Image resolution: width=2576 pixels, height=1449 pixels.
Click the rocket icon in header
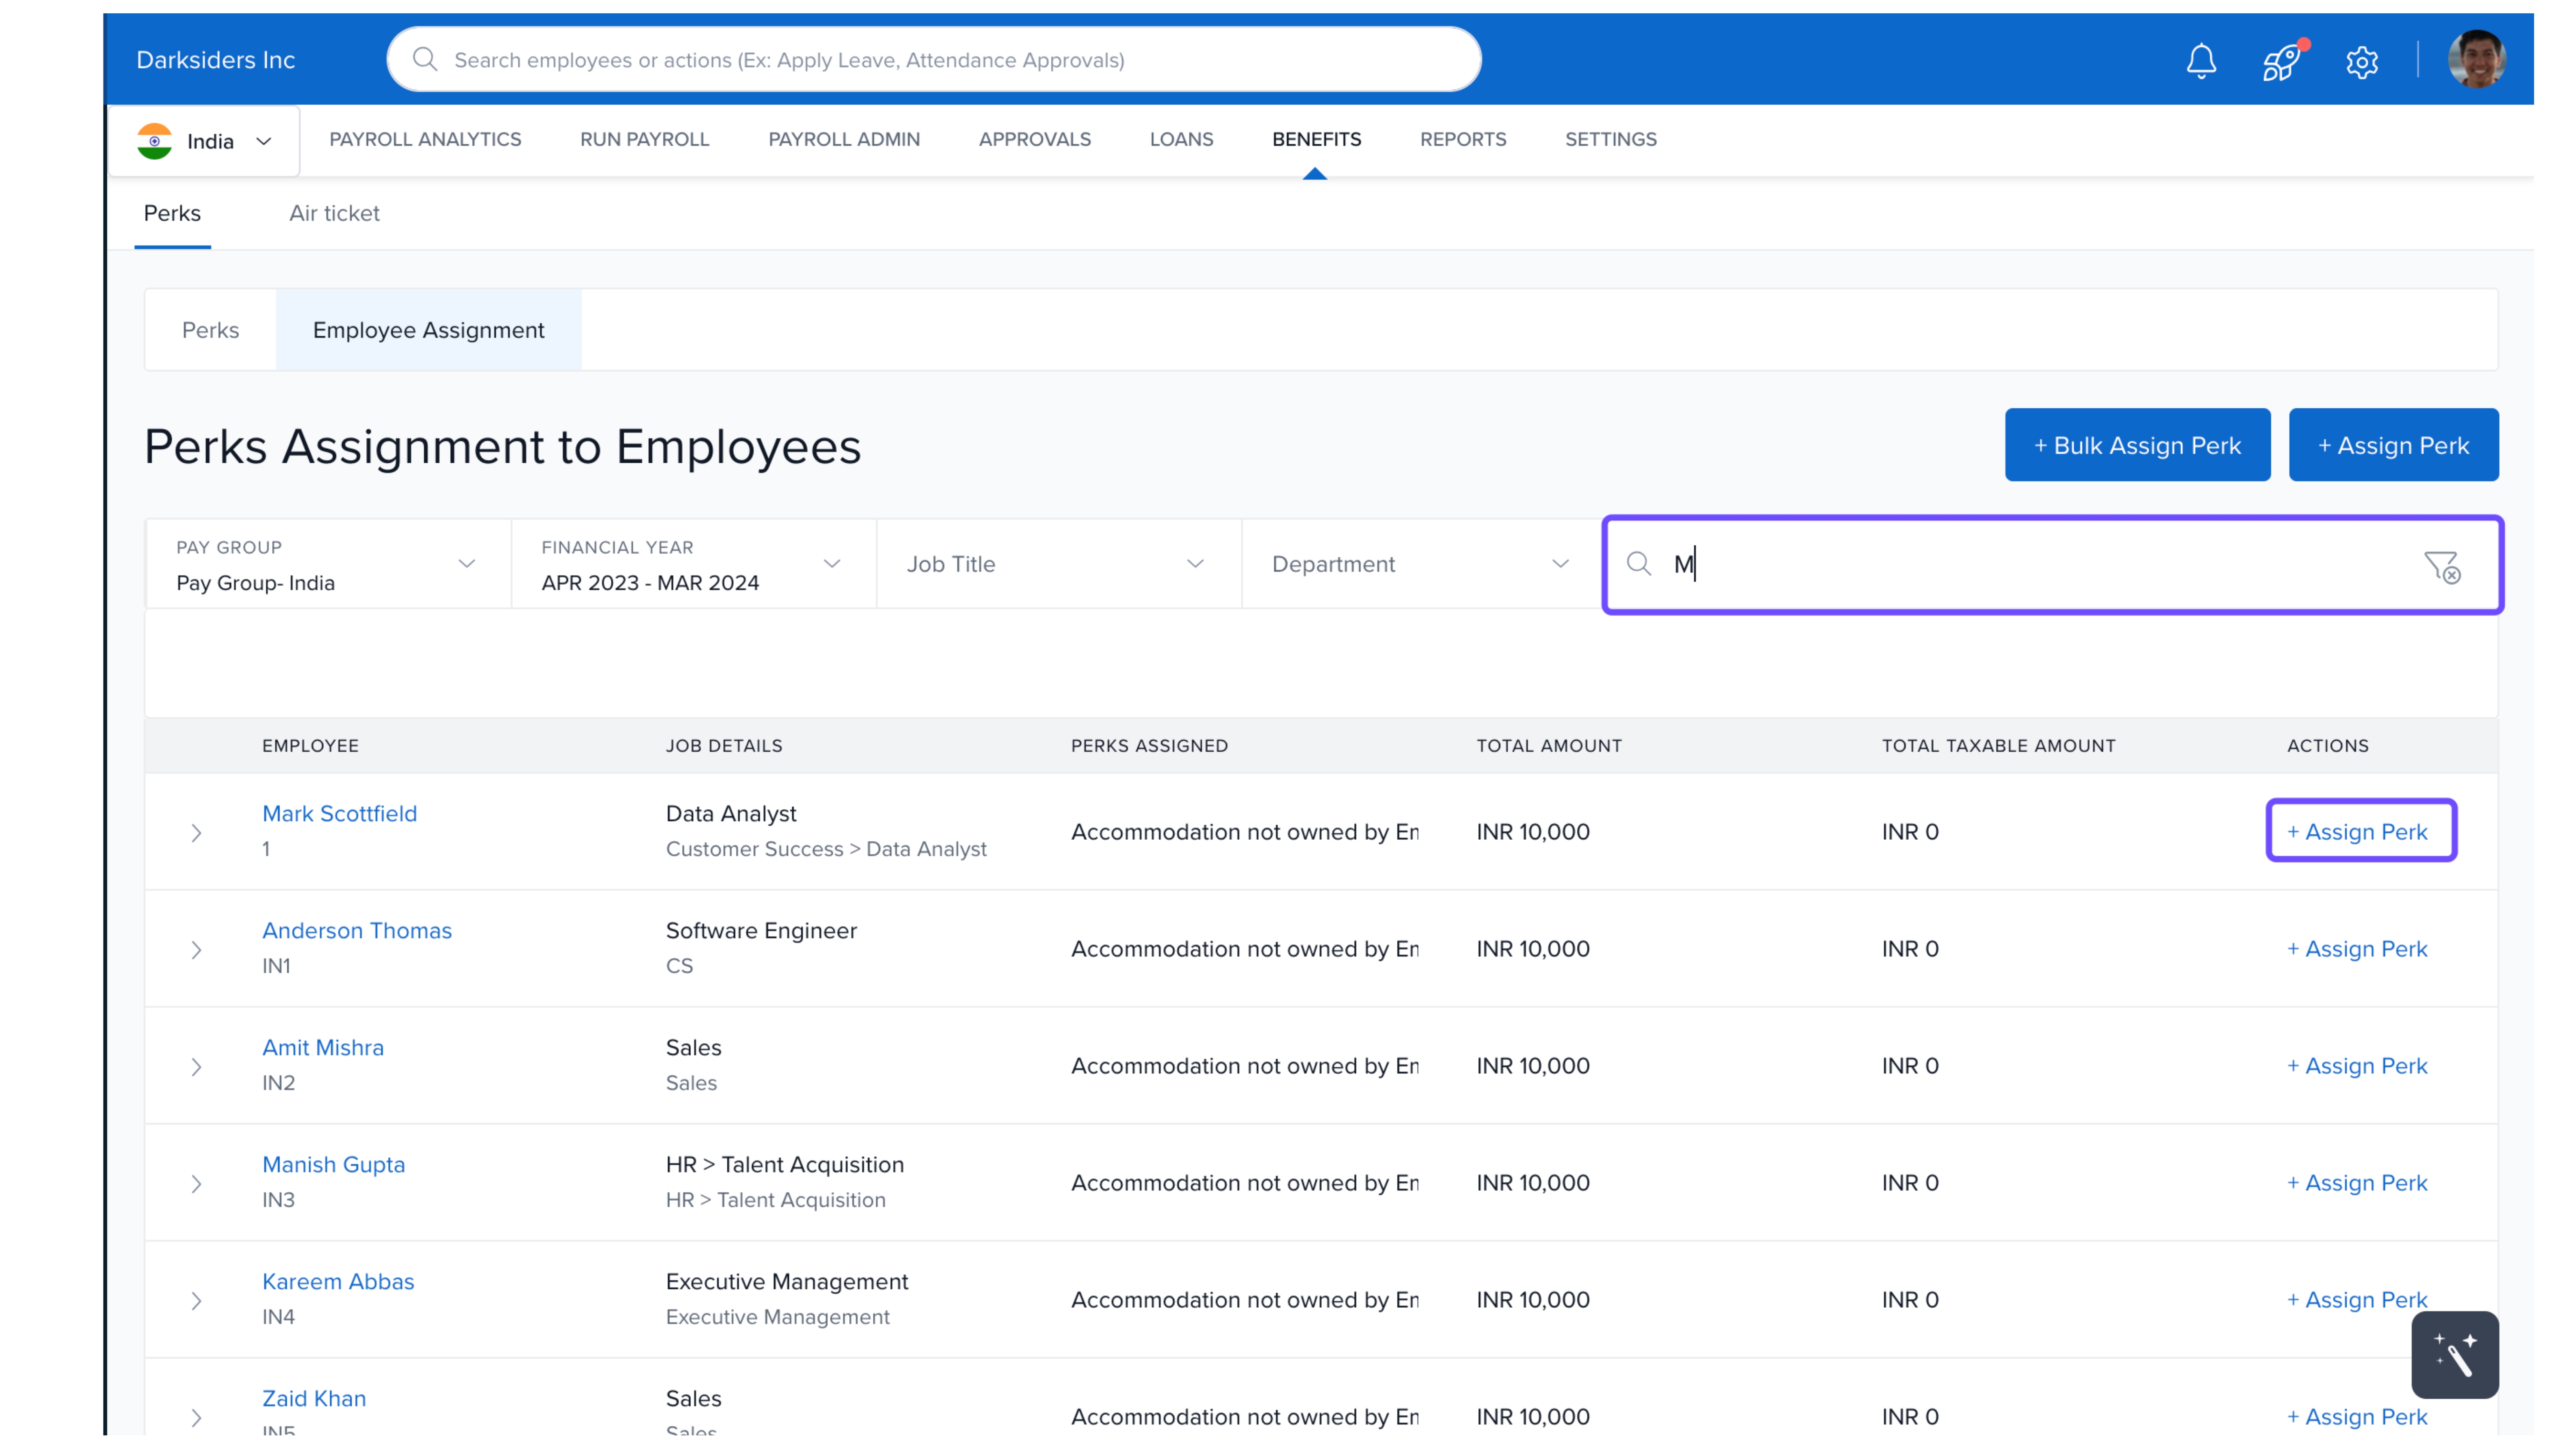[x=2281, y=61]
